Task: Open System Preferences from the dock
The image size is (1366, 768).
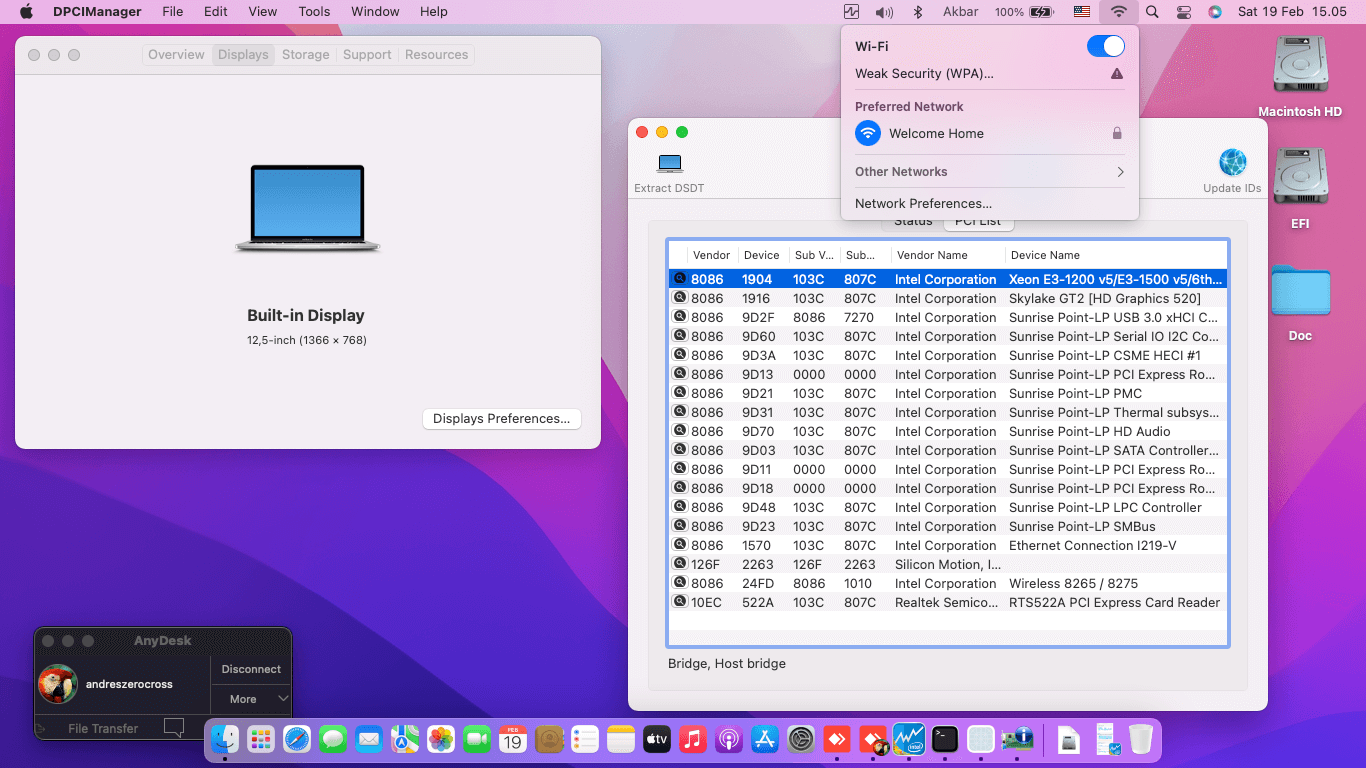Action: [x=801, y=739]
